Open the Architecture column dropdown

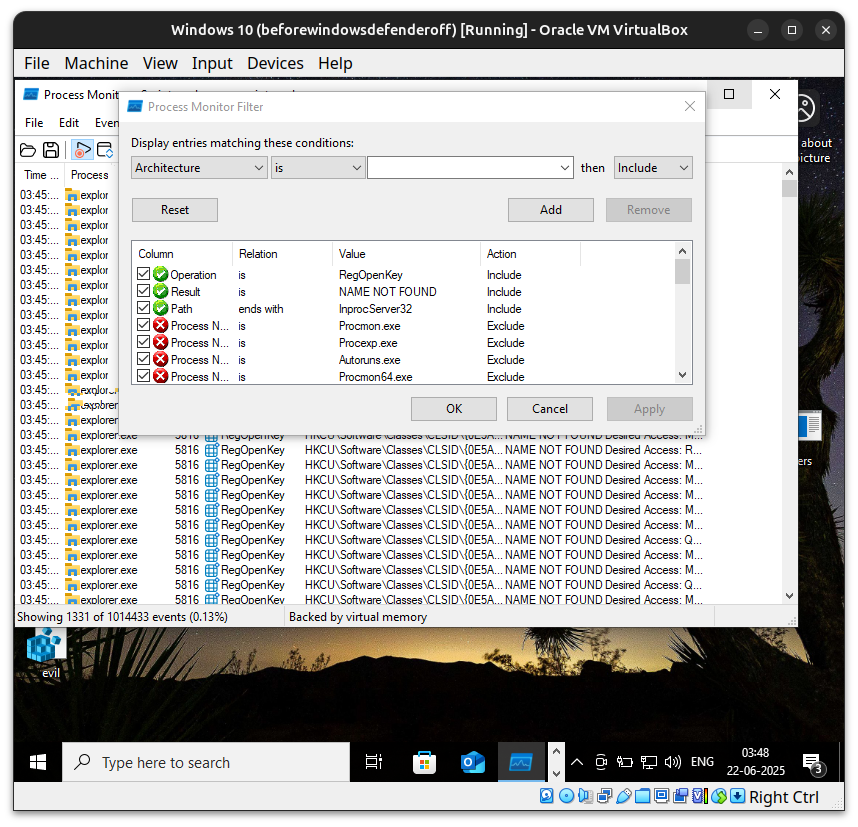pyautogui.click(x=199, y=167)
